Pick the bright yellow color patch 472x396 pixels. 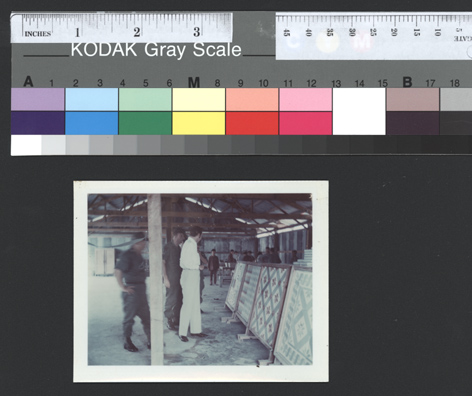[x=199, y=123]
